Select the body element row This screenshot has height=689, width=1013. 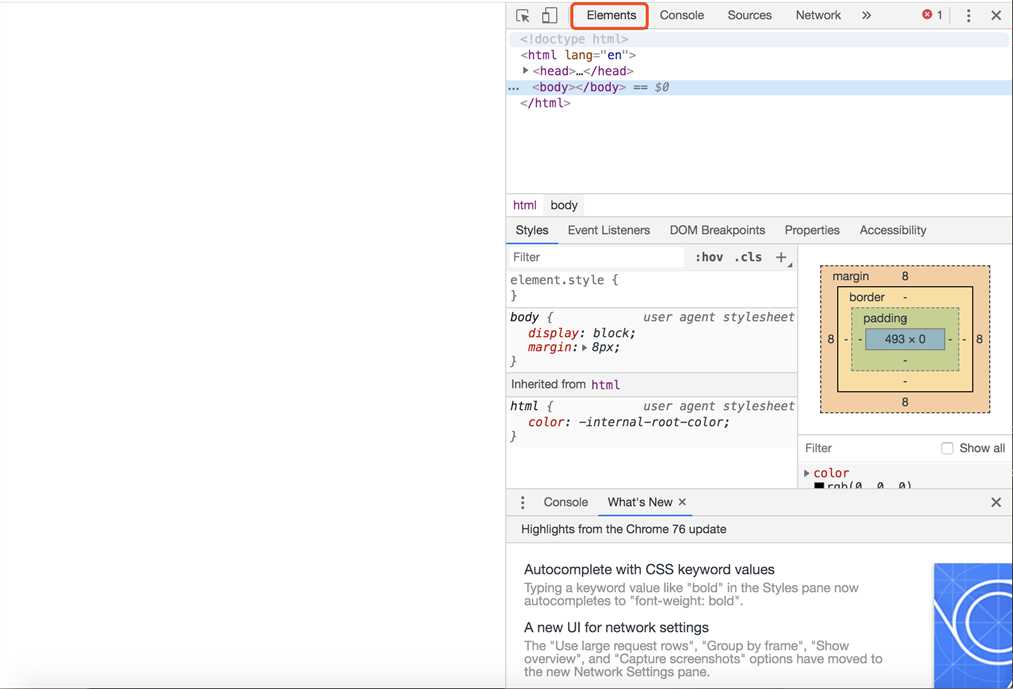(x=759, y=87)
